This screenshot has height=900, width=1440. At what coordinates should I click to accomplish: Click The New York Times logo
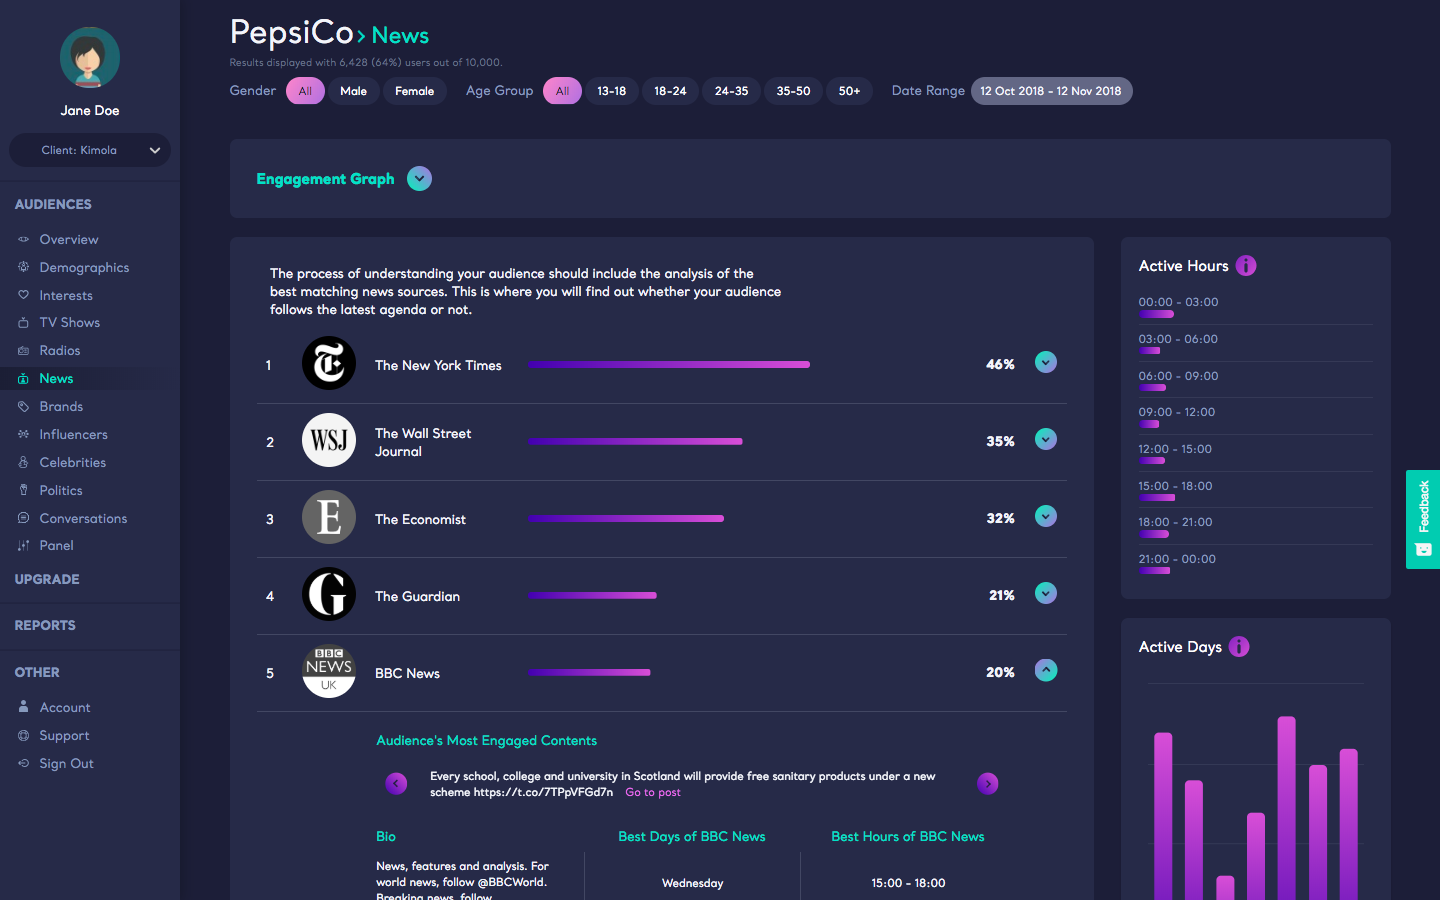pos(329,363)
